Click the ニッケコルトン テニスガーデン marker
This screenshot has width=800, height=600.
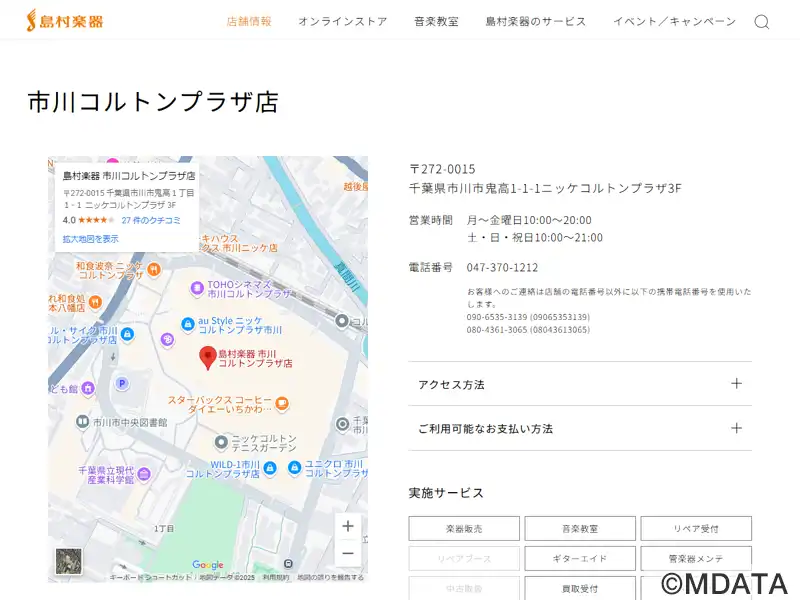(x=221, y=442)
